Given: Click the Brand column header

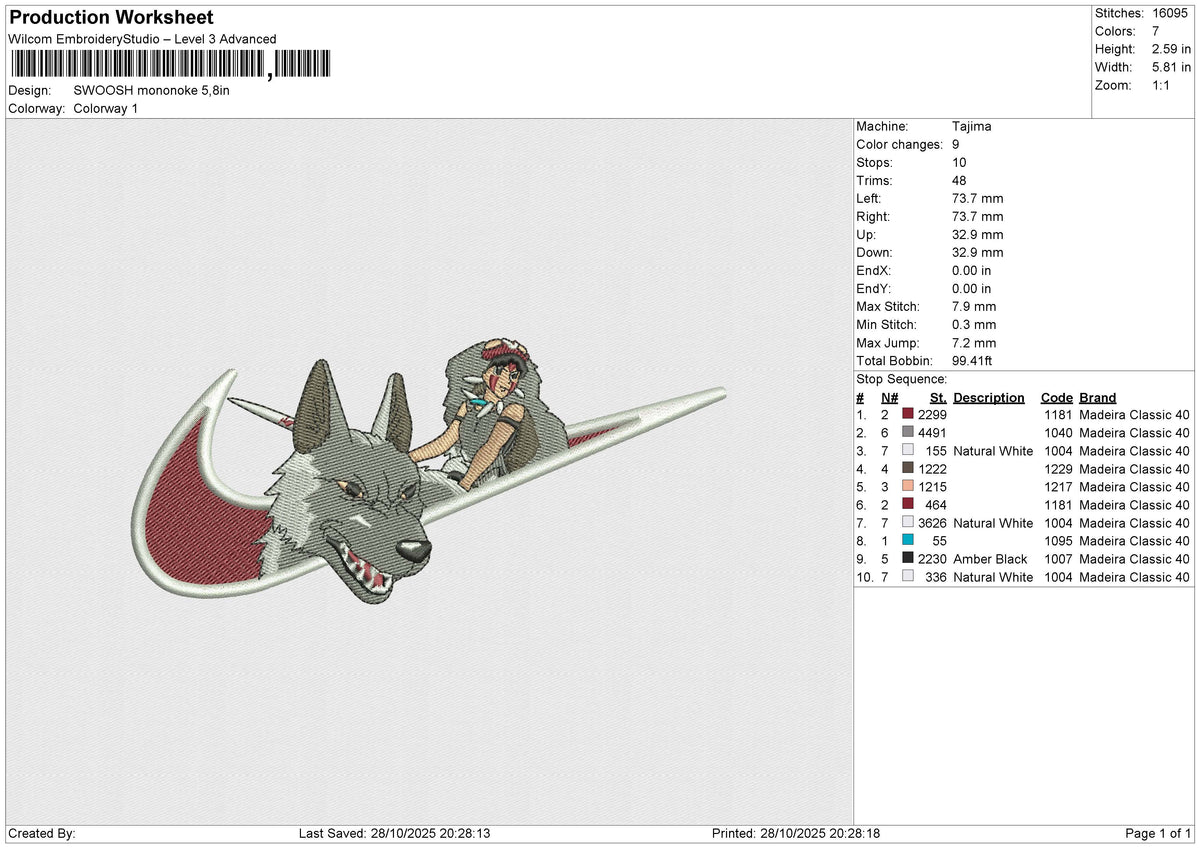Looking at the screenshot, I should (1098, 397).
